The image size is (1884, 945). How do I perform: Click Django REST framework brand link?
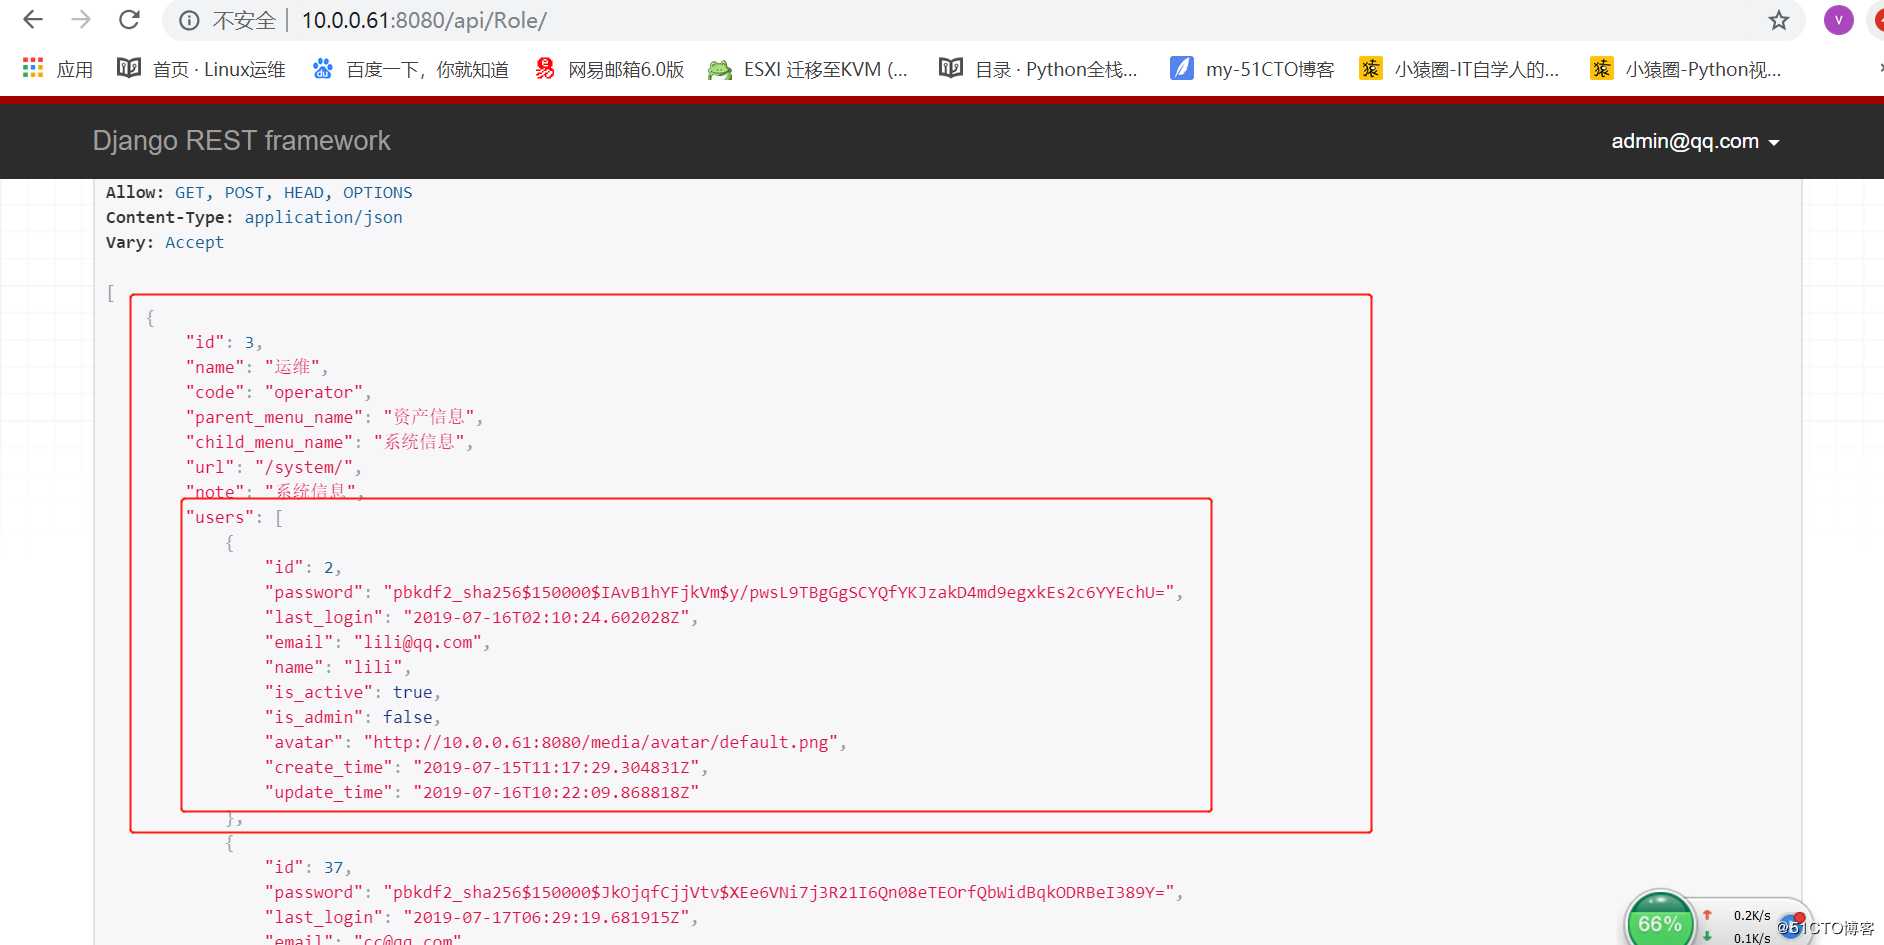coord(241,141)
